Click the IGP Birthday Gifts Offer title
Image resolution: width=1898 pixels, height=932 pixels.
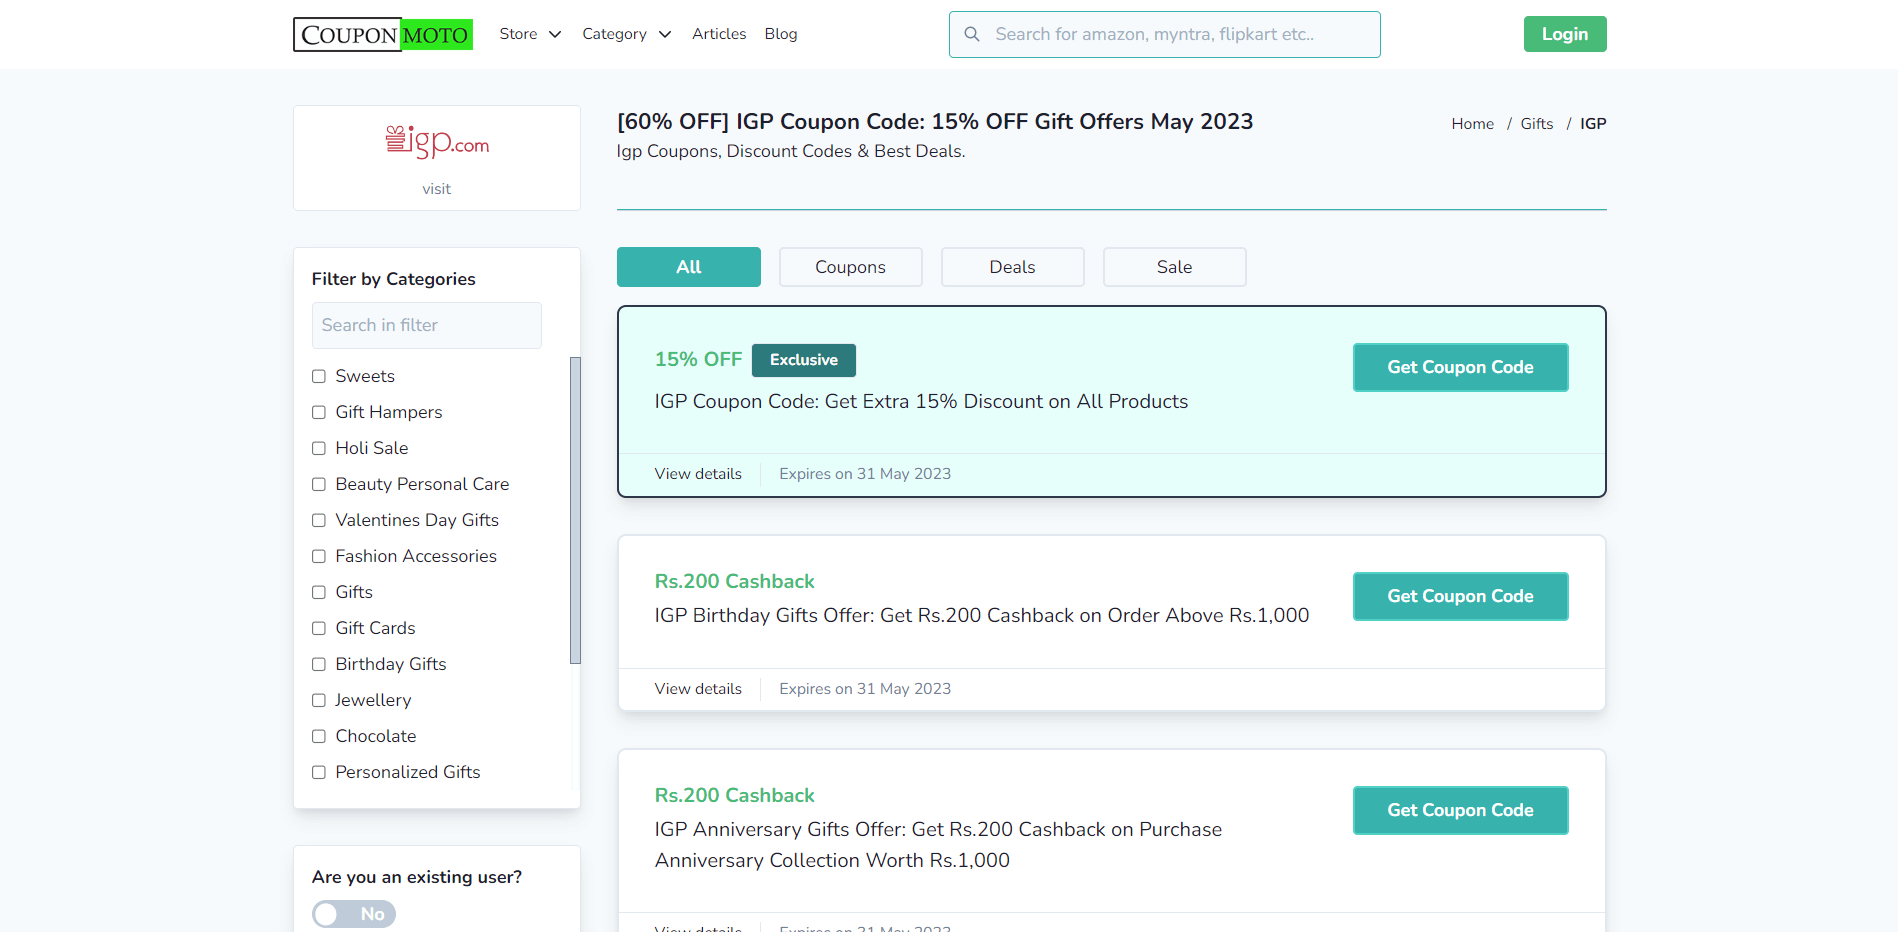[982, 615]
